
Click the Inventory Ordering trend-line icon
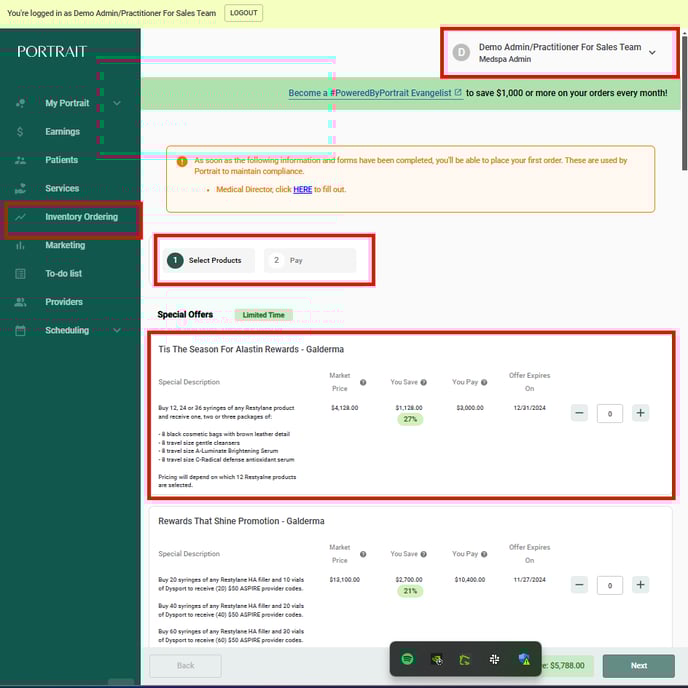point(20,217)
